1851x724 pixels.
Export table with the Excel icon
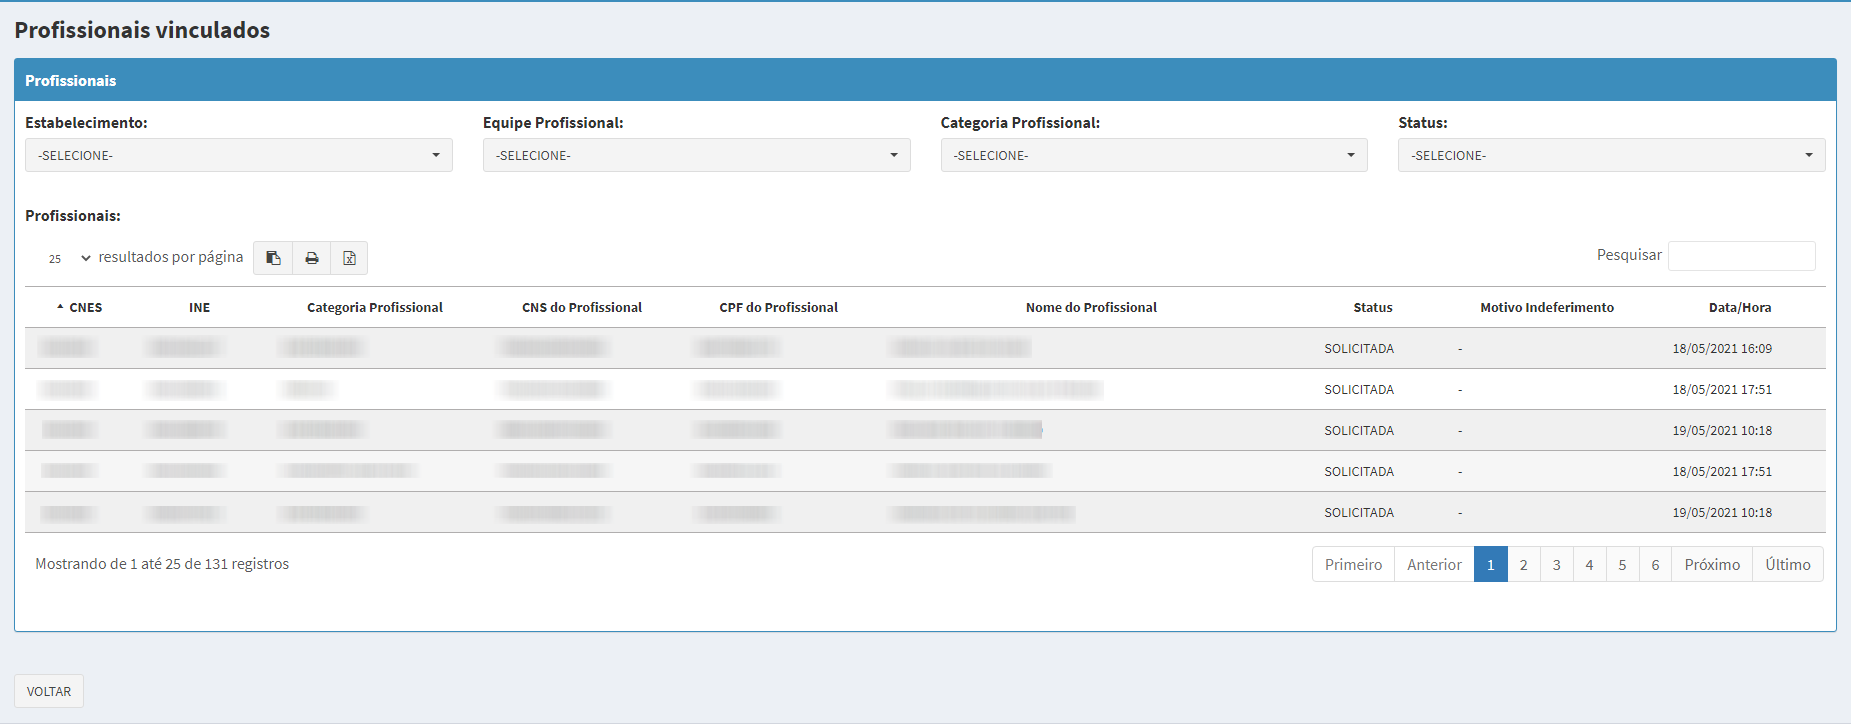pos(349,258)
